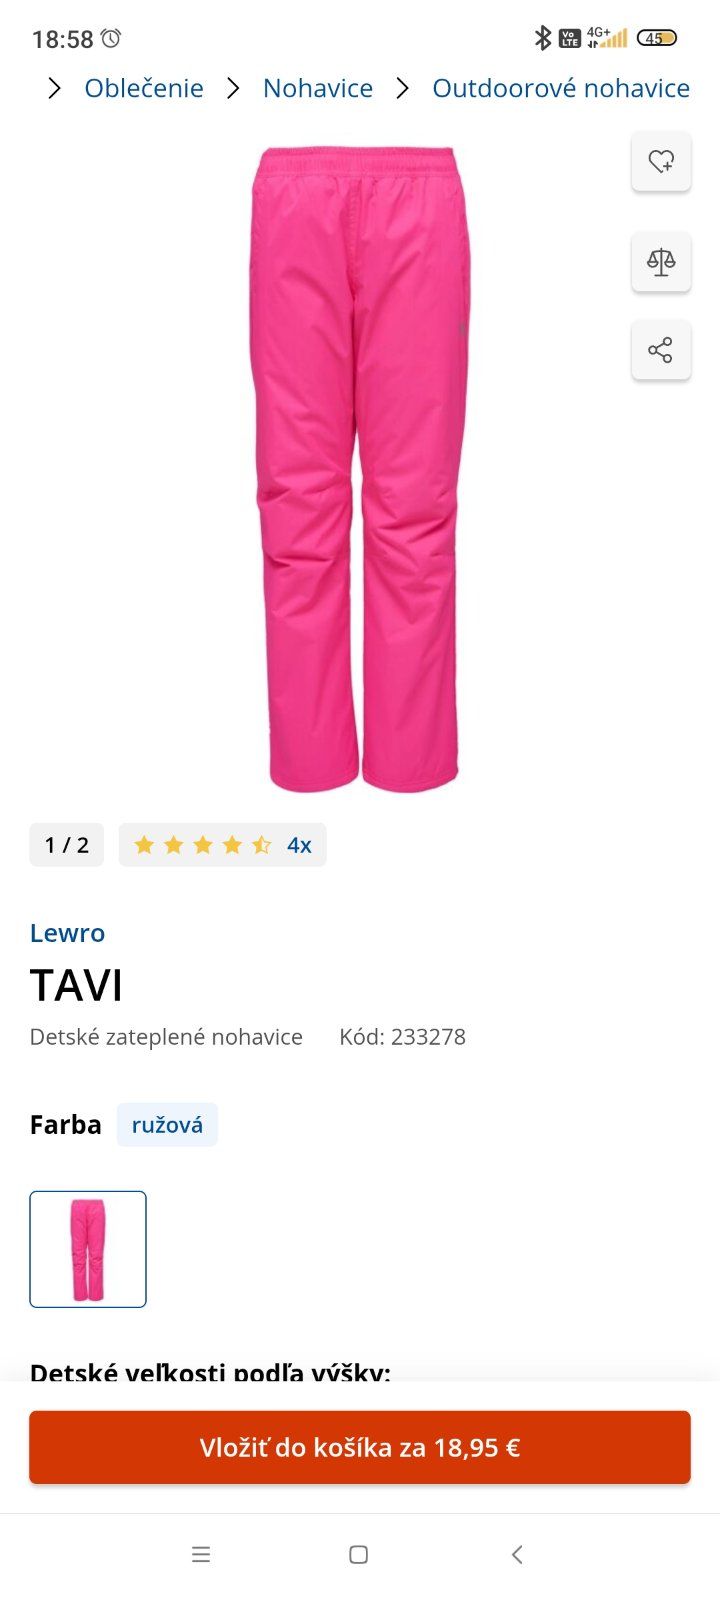Tap the battery indicator in status bar
720x1600 pixels.
657,38
